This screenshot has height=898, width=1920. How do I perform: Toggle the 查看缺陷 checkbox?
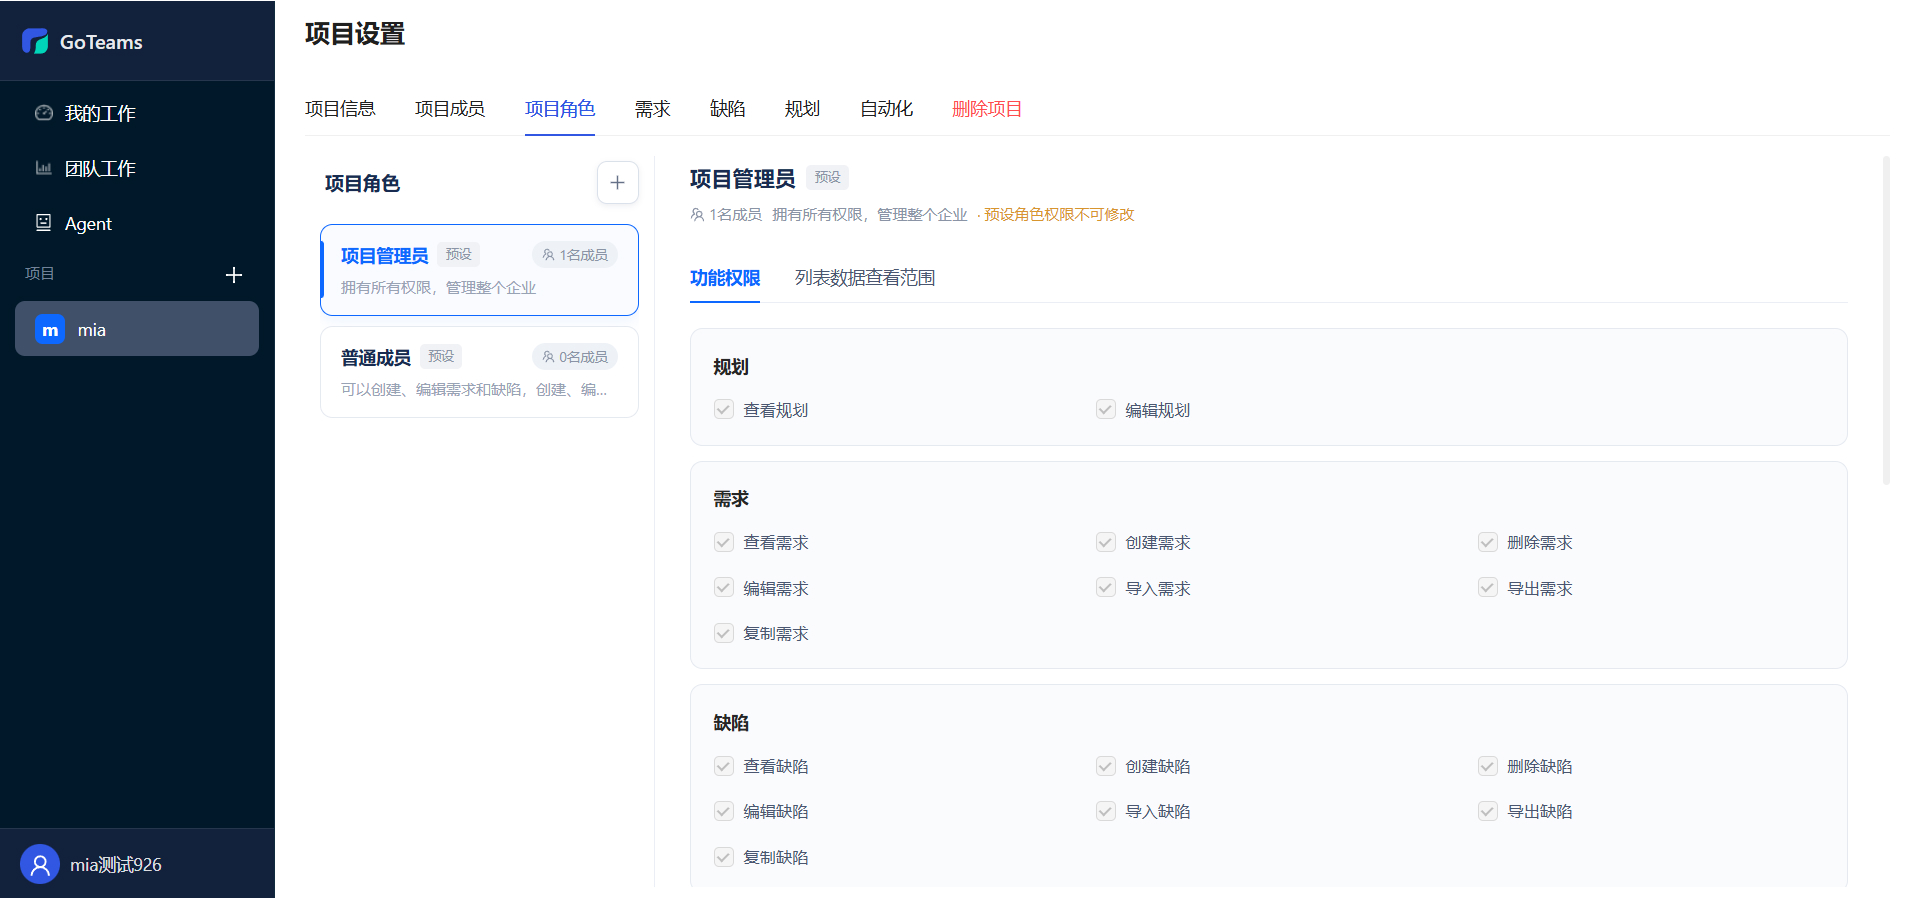tap(724, 766)
